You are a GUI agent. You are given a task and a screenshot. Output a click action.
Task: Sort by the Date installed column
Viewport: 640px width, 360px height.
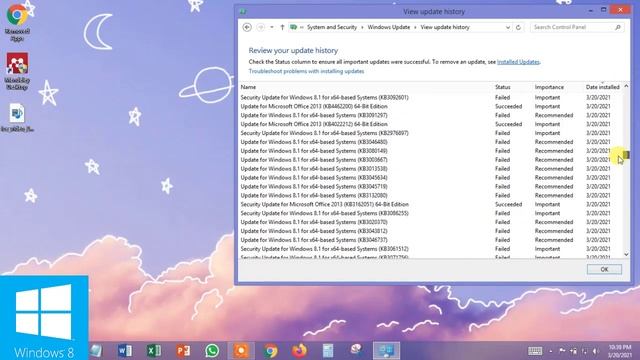(x=602, y=87)
